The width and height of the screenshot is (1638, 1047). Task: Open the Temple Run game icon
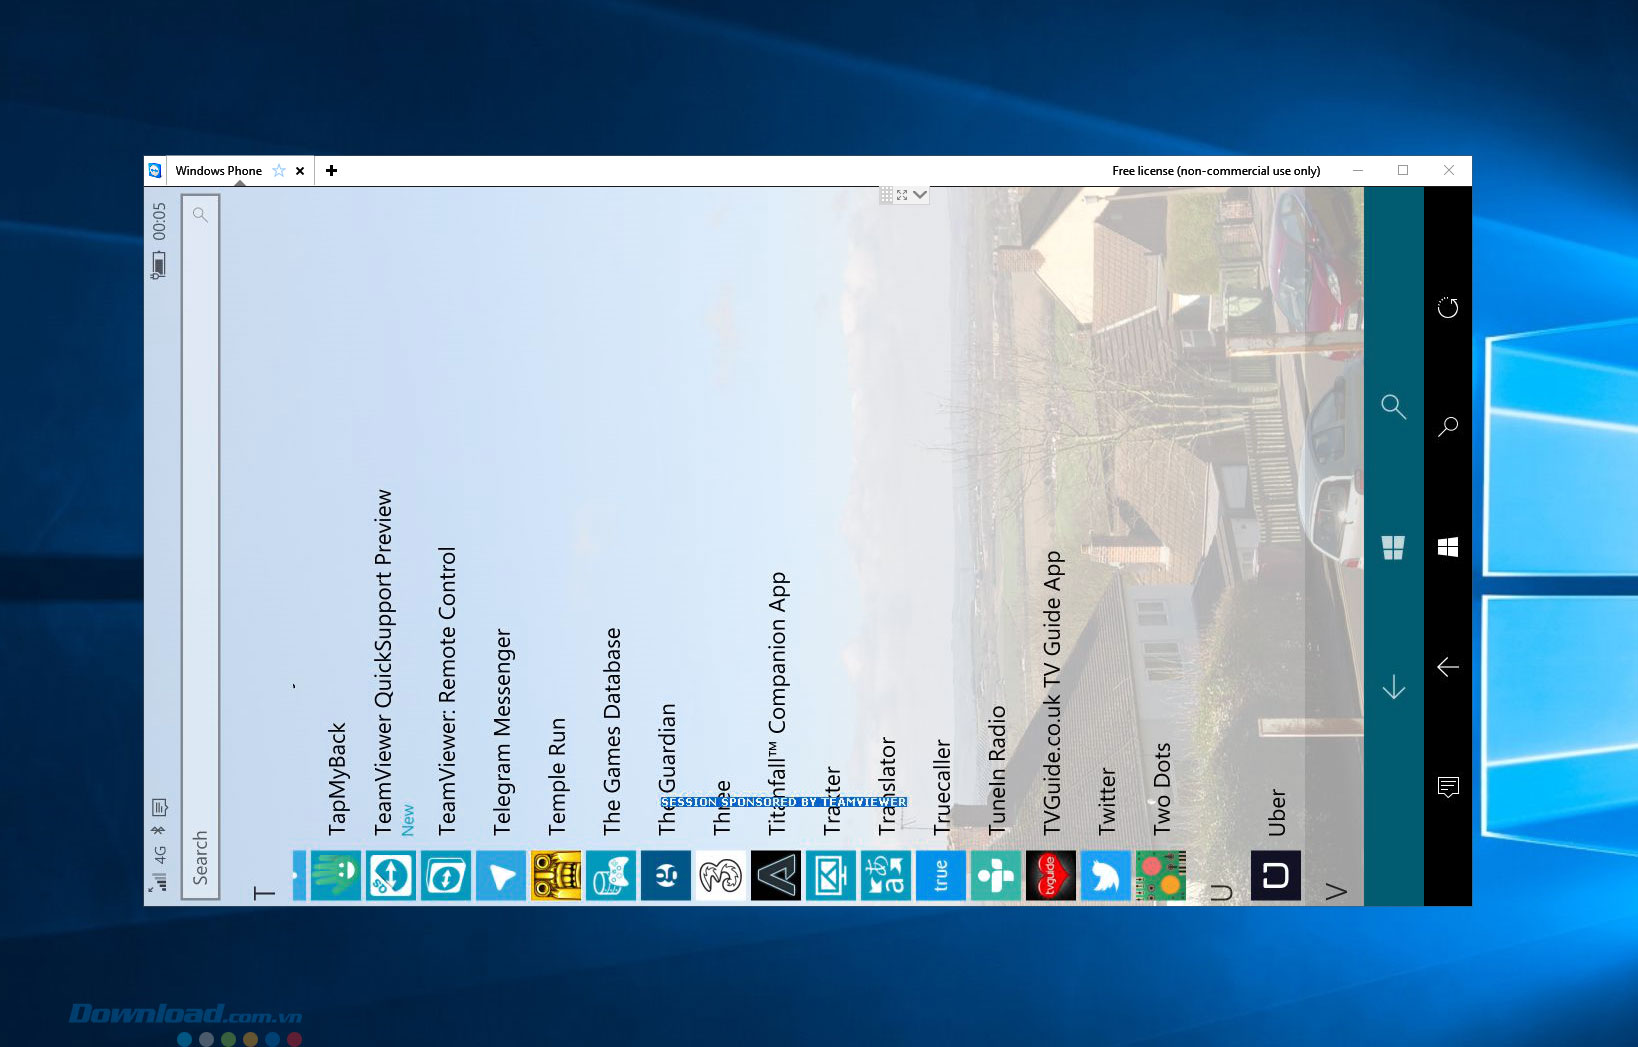556,876
